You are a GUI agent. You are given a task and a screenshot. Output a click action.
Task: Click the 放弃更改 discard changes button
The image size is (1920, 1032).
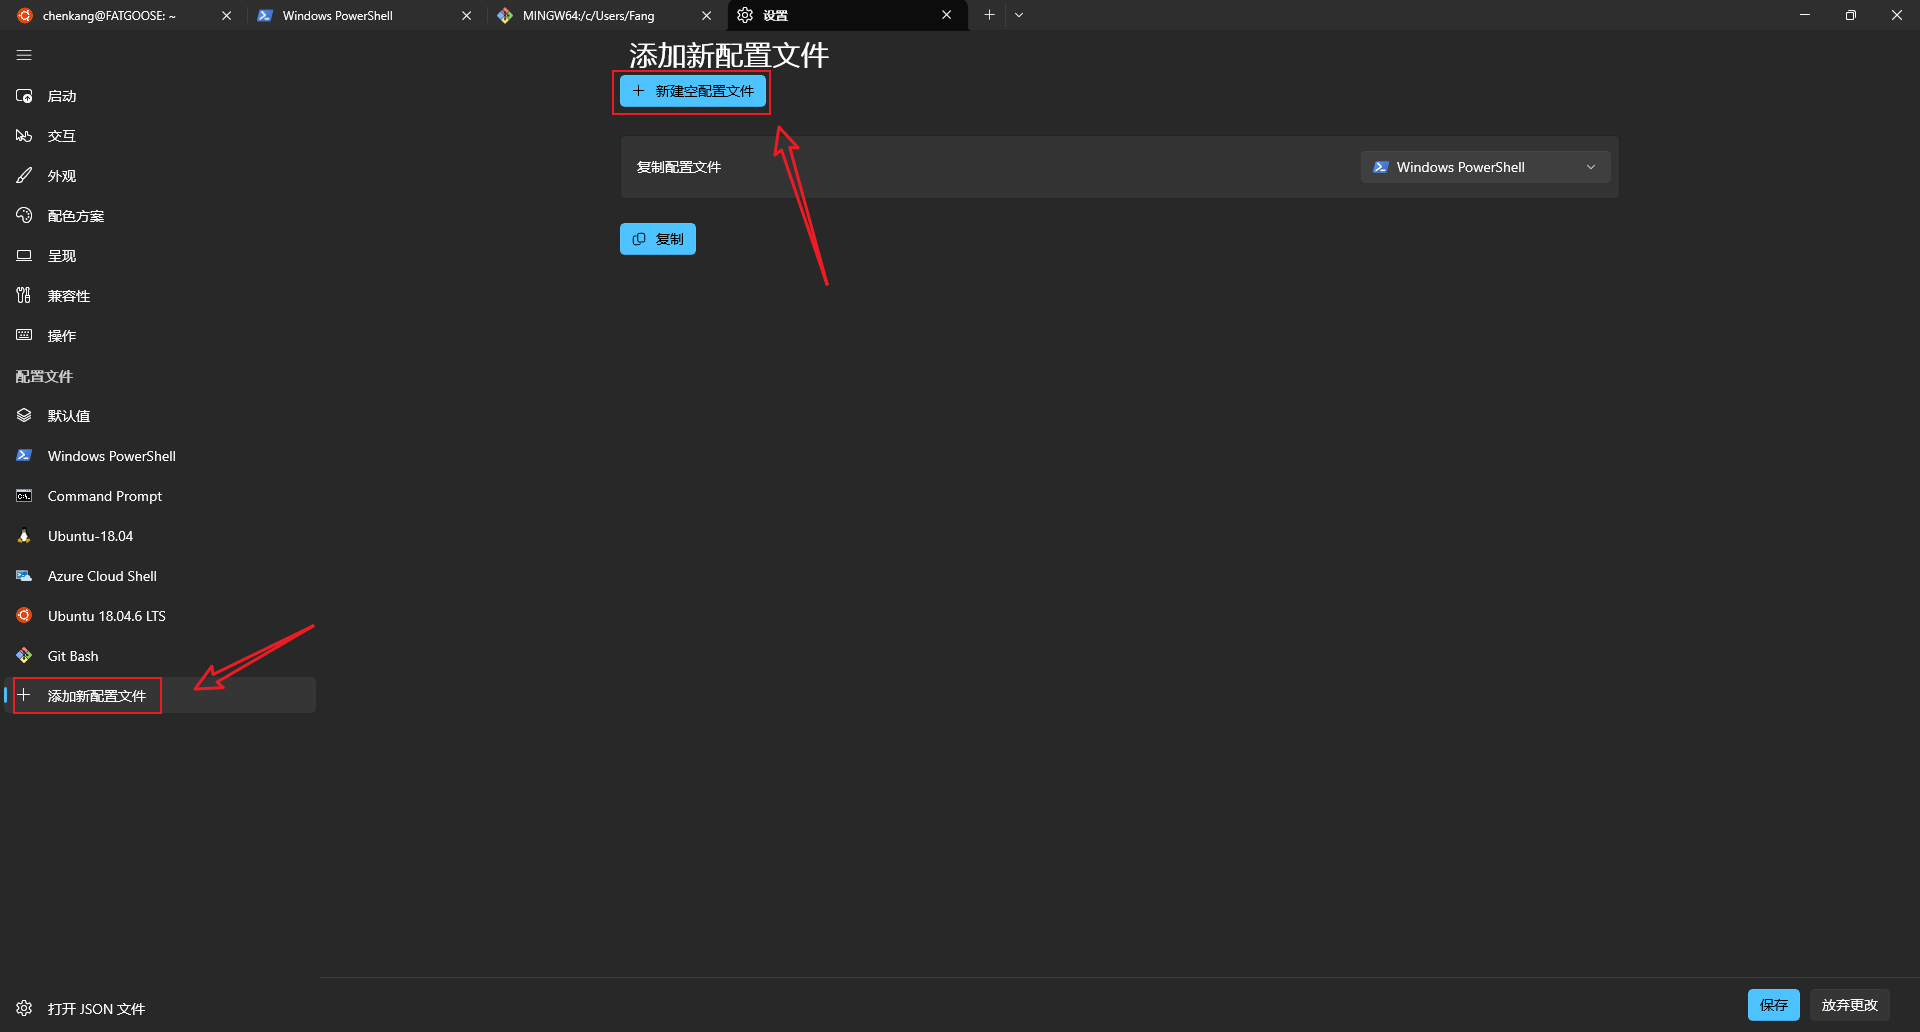[1849, 1005]
